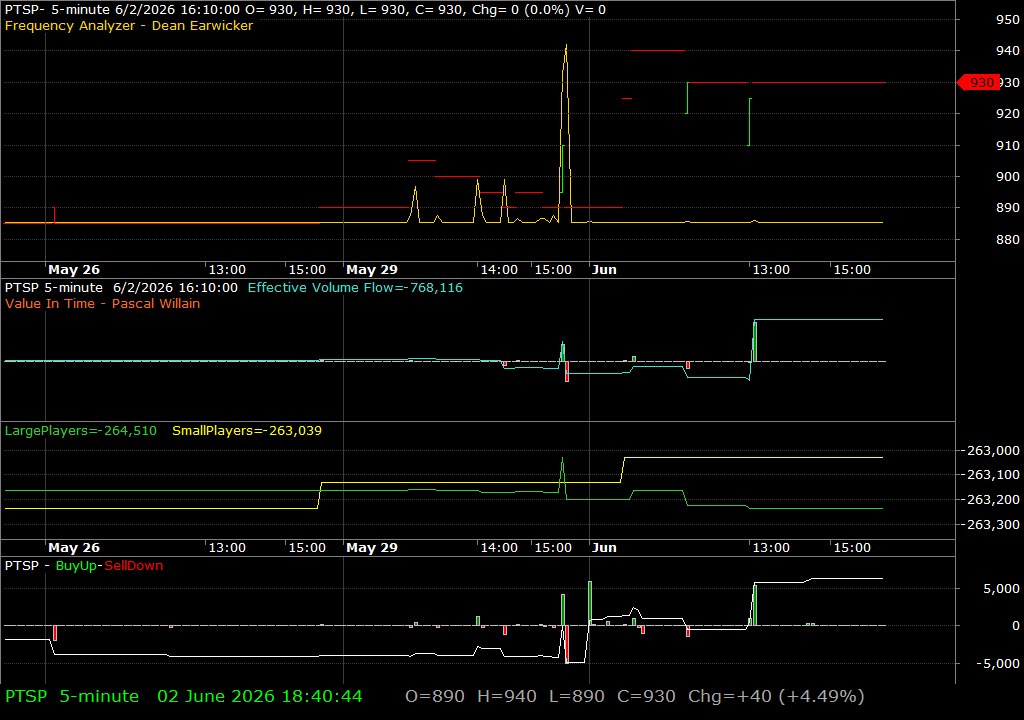Click 'May 26' on the price chart time axis
Image resolution: width=1024 pixels, height=720 pixels.
coord(74,270)
